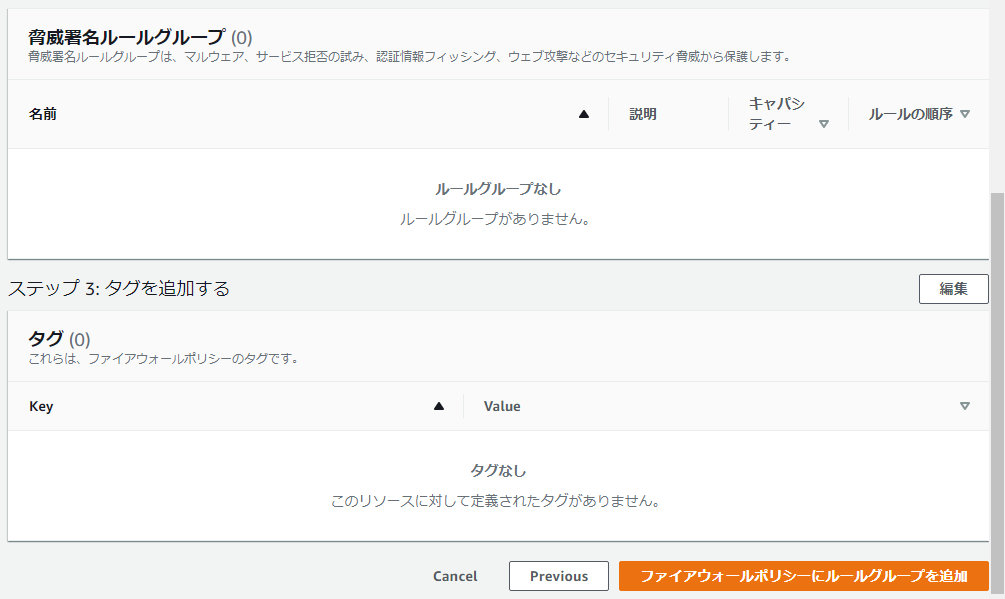Viewport: 1005px width, 599px height.
Task: Go back with the Previous button
Action: [x=559, y=576]
